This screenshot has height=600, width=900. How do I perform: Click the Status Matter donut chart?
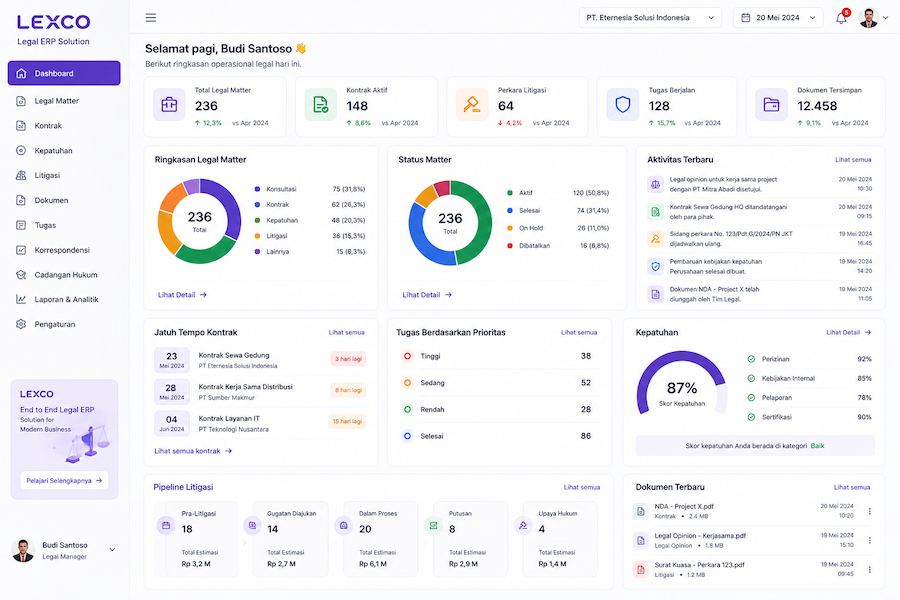[450, 223]
